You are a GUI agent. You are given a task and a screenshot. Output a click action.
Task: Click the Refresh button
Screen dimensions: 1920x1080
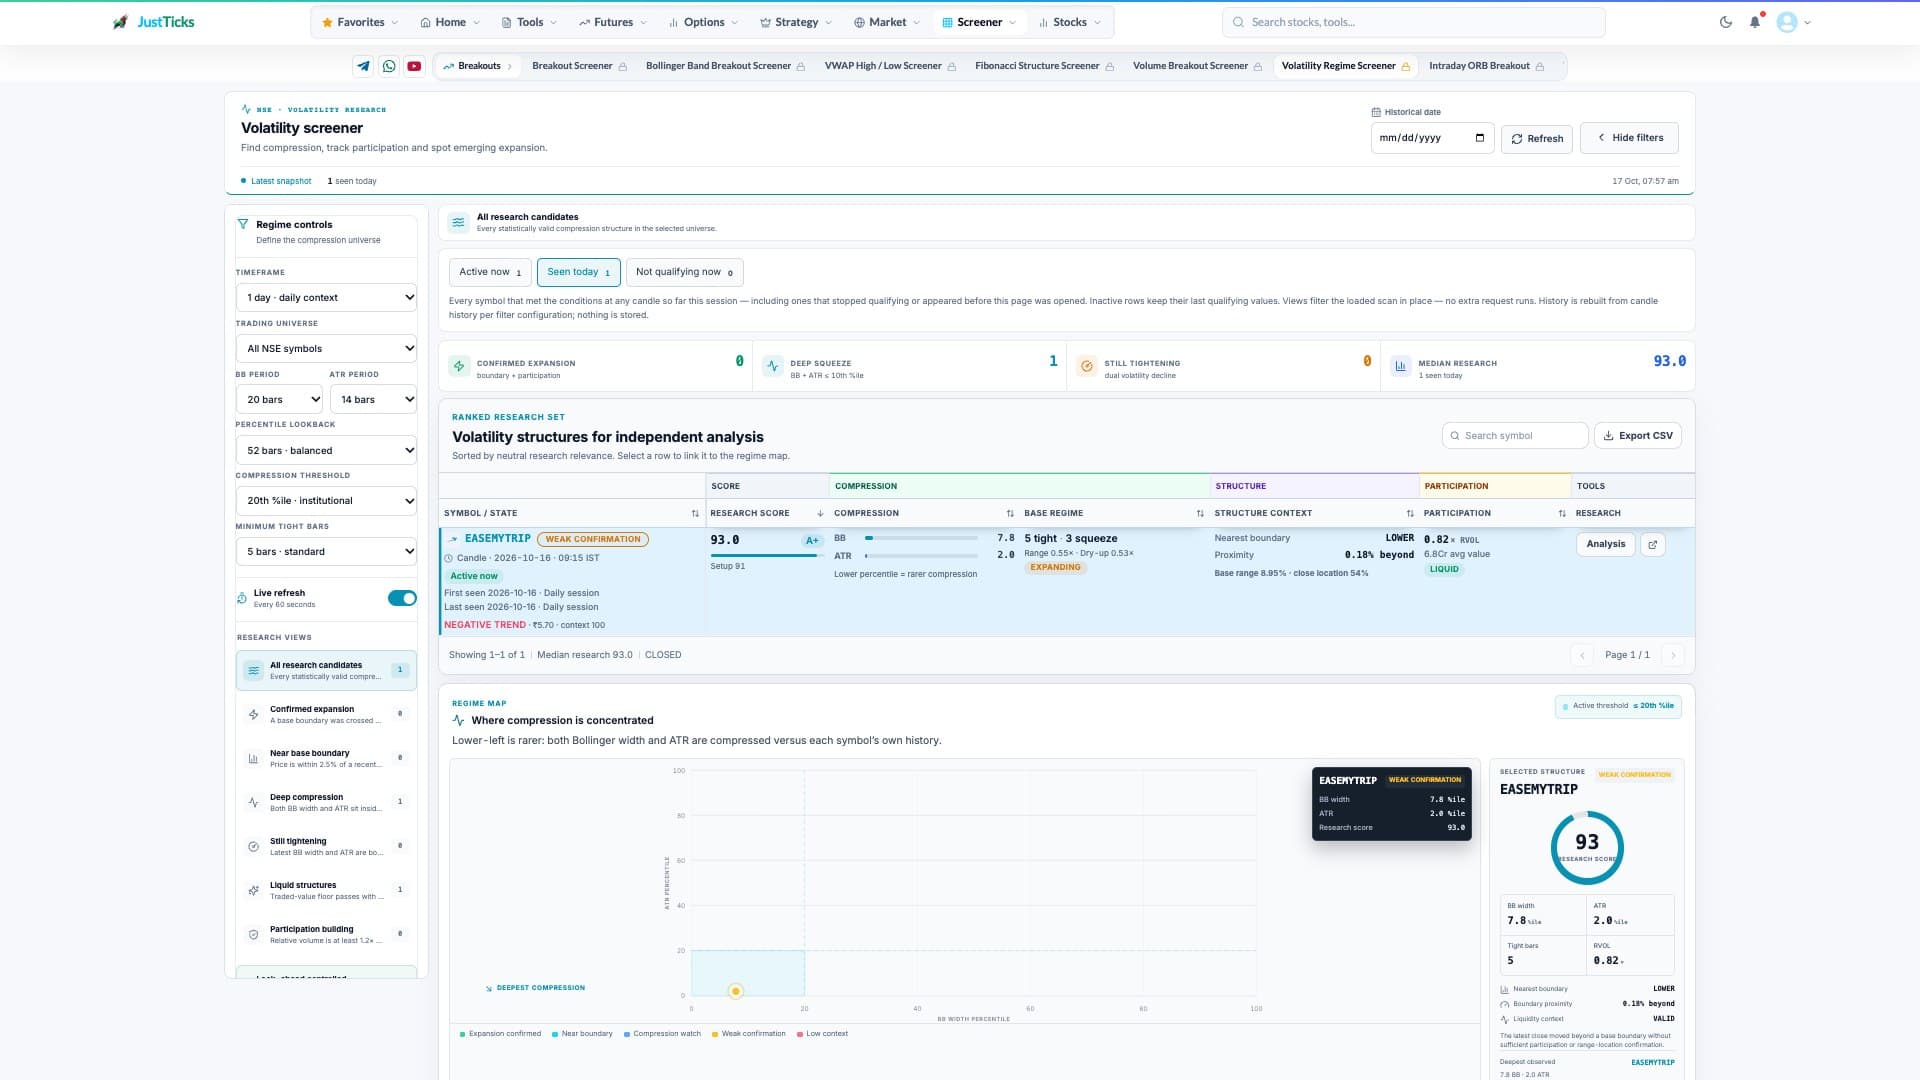pos(1537,139)
